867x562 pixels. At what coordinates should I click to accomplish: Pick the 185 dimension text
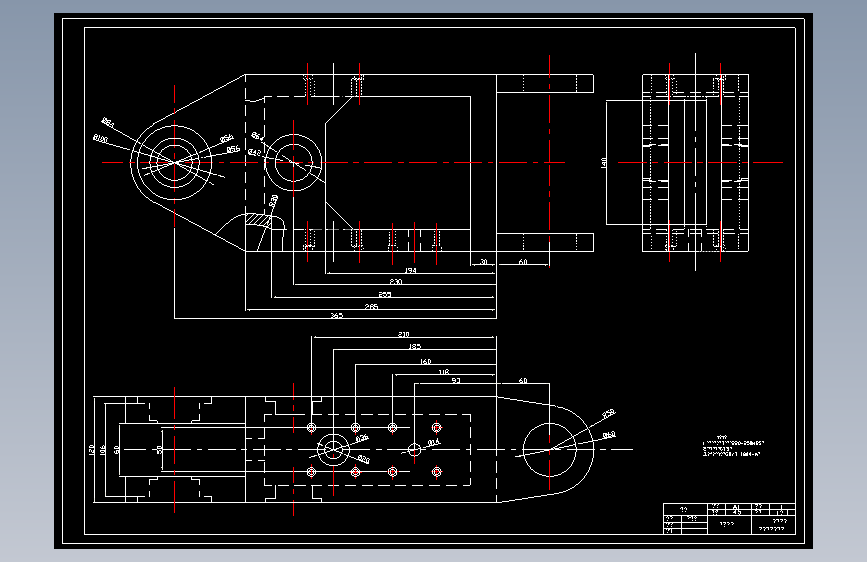click(x=415, y=346)
